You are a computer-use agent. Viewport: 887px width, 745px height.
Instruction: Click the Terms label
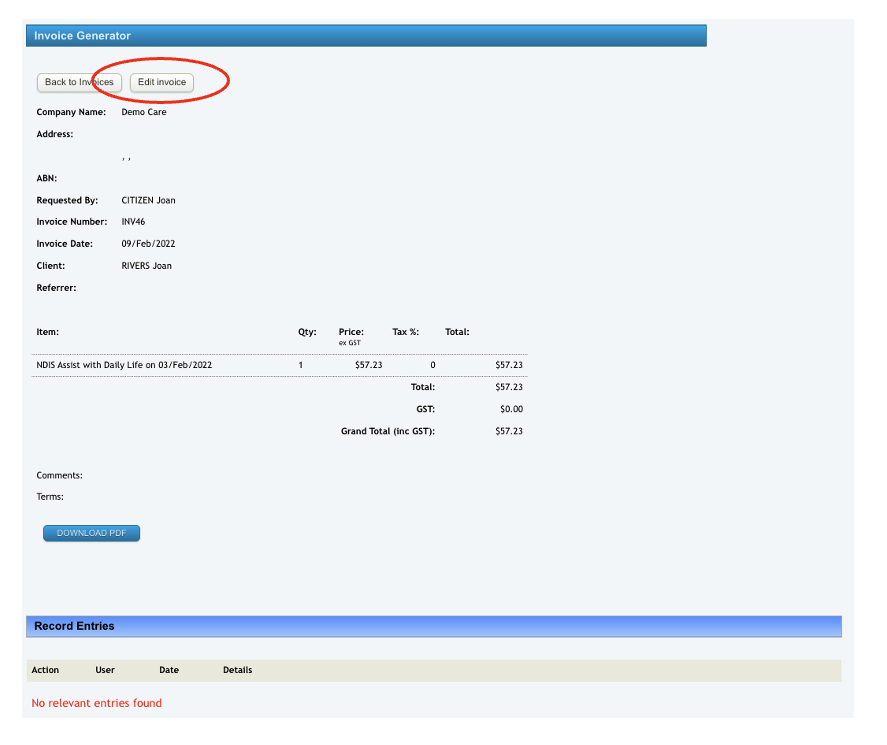[50, 497]
